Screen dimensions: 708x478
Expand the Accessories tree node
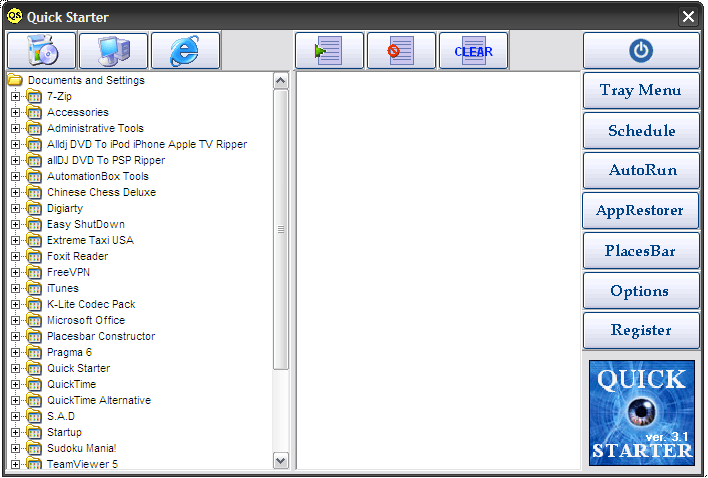[15, 112]
